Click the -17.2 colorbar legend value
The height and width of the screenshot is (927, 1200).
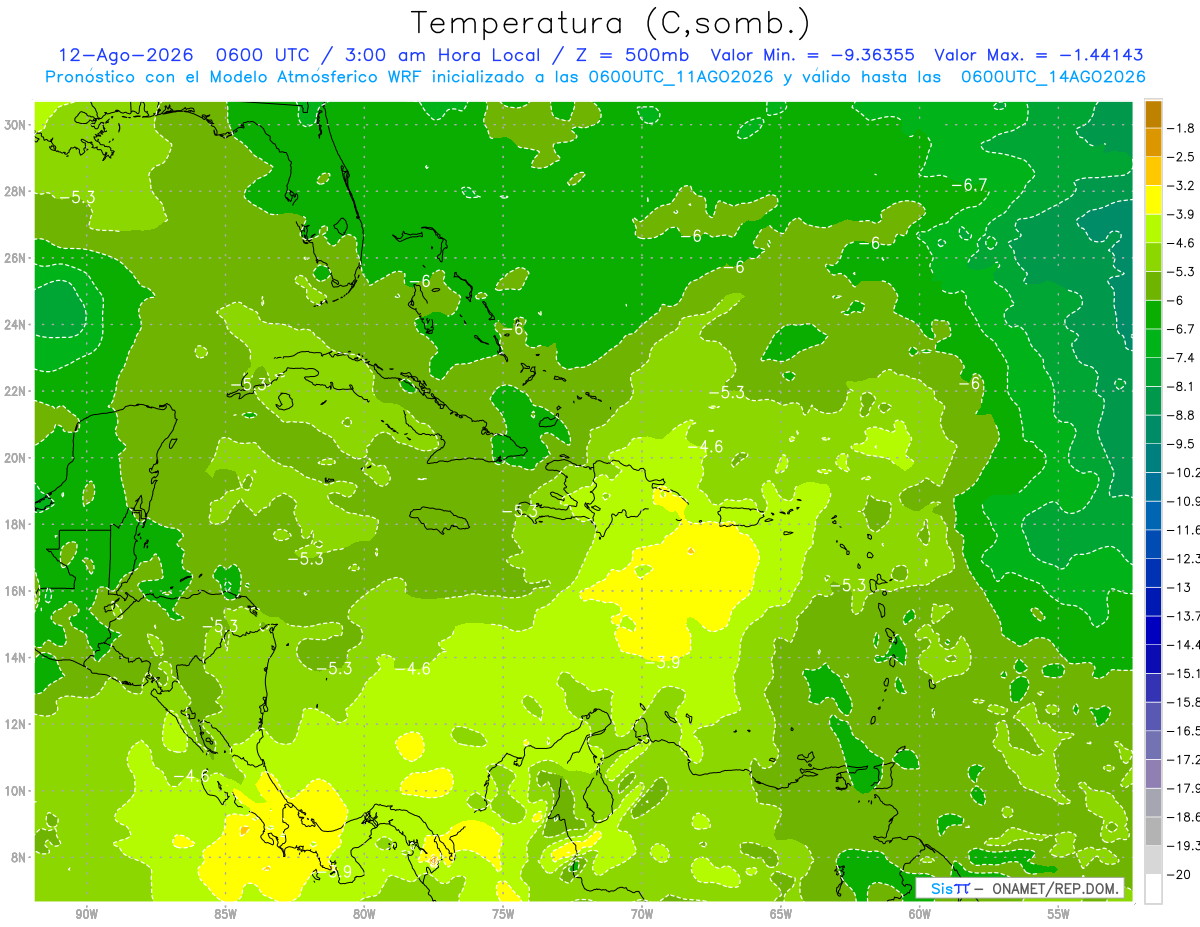pos(1185,760)
